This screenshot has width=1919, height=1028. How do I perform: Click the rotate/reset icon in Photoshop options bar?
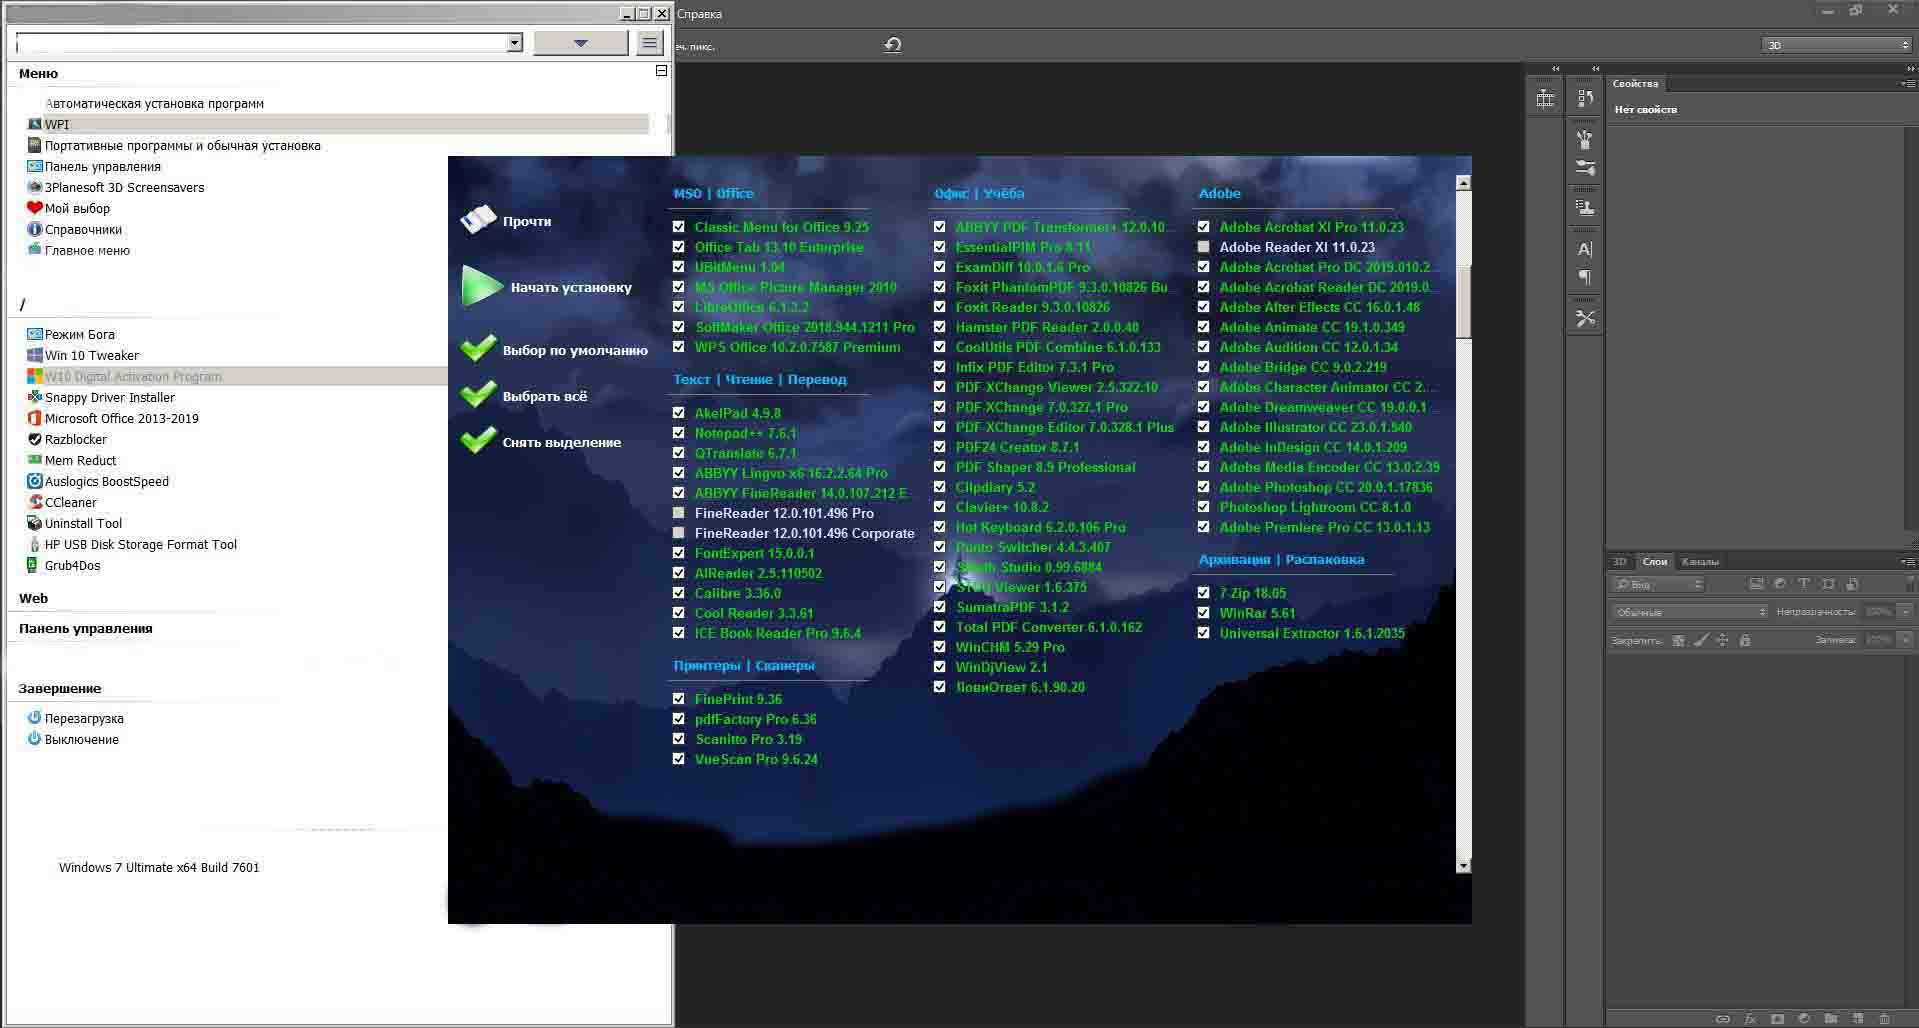(893, 45)
